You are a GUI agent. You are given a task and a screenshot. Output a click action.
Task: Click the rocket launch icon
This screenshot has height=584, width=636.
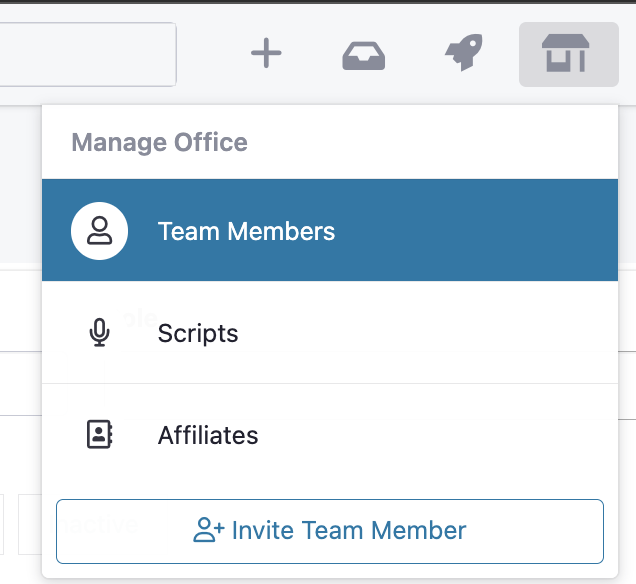click(x=464, y=52)
